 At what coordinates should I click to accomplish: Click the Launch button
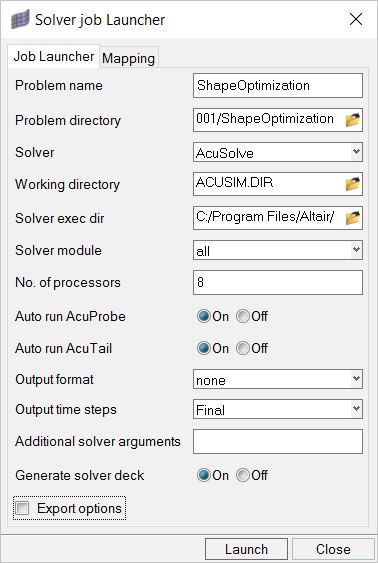(246, 549)
